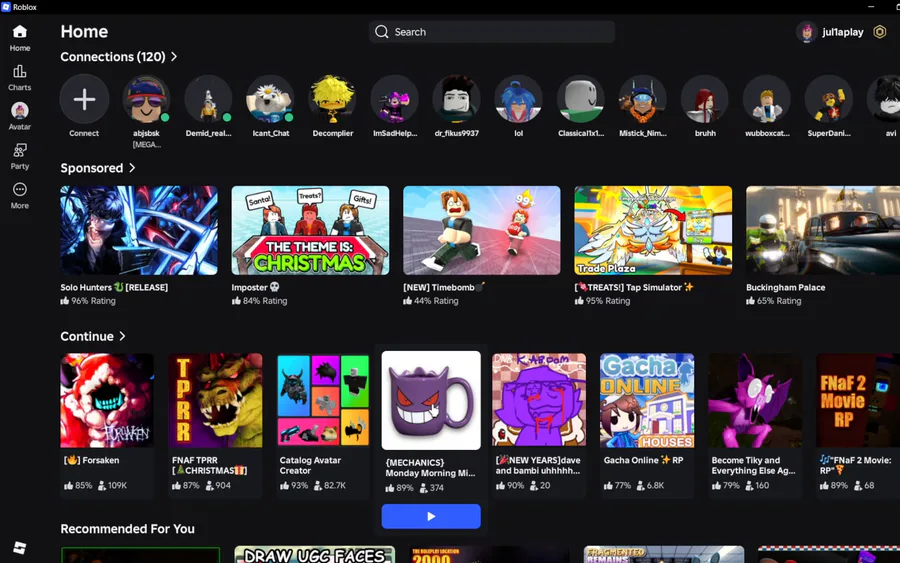
Task: Open the Fragmented Remains recommended thumbnail
Action: [664, 554]
